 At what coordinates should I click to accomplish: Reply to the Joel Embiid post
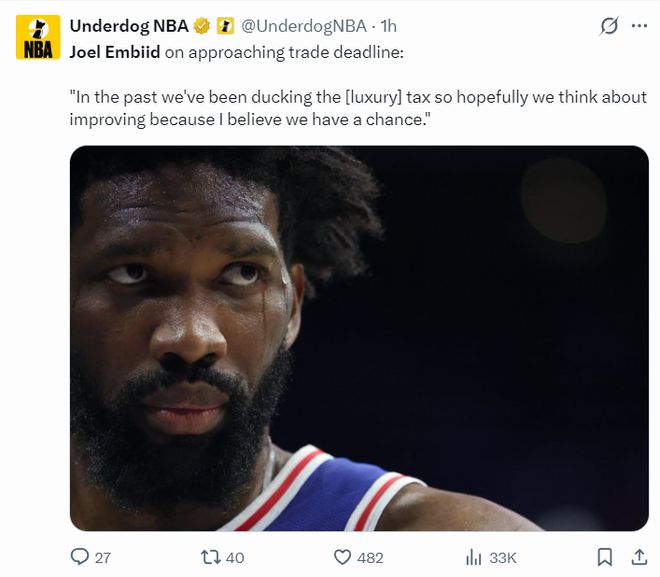point(81,557)
